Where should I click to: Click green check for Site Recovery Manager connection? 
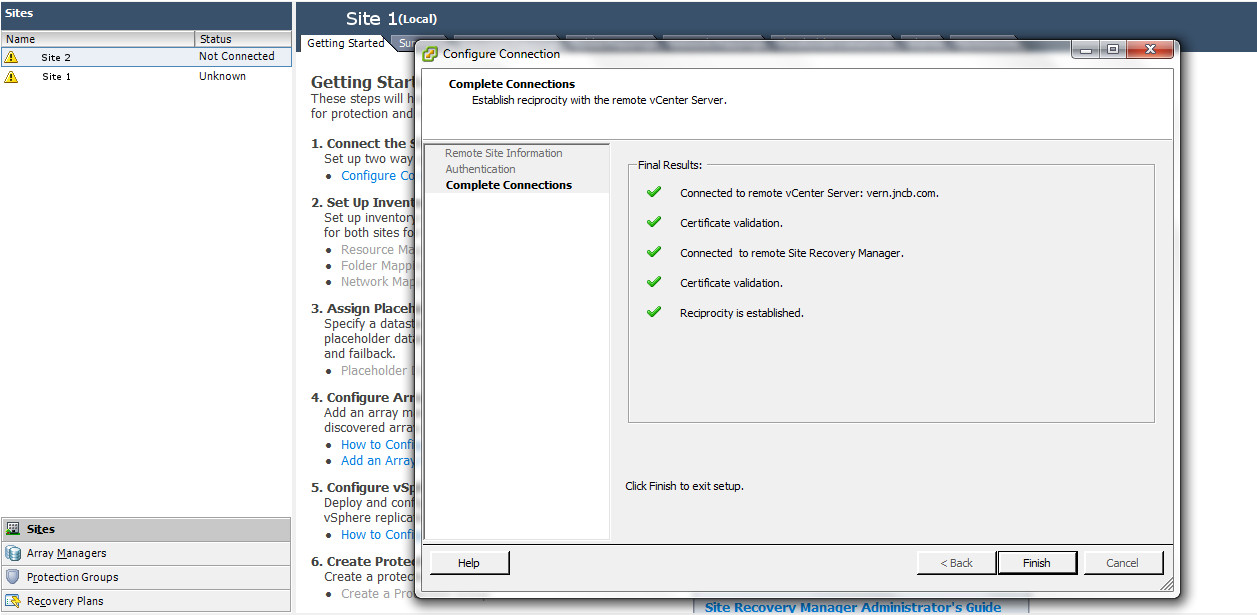tap(654, 252)
